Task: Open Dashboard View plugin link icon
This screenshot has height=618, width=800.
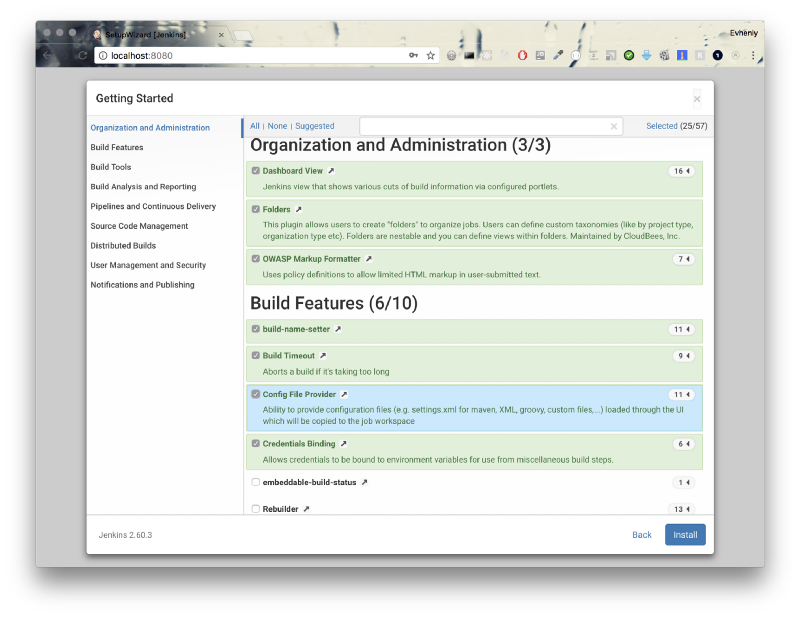Action: (331, 171)
